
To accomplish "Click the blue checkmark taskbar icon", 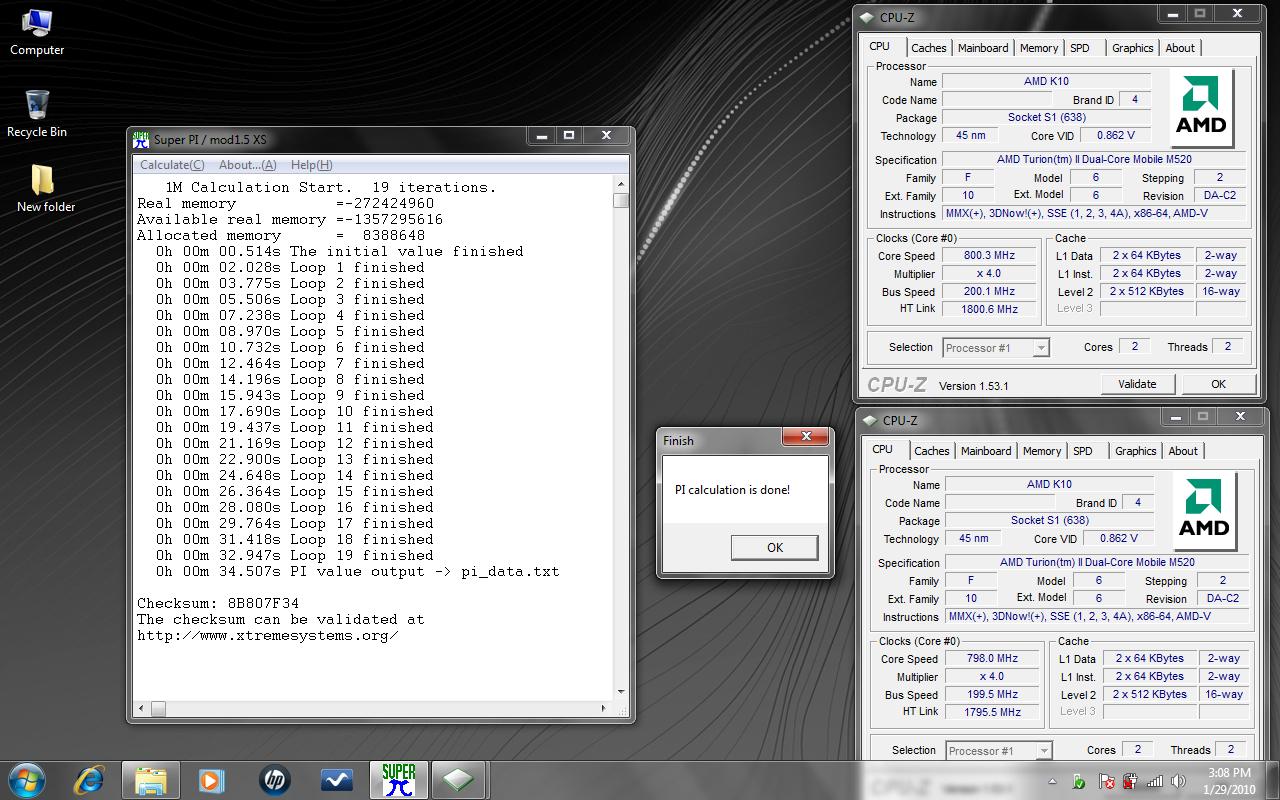I will pyautogui.click(x=335, y=780).
